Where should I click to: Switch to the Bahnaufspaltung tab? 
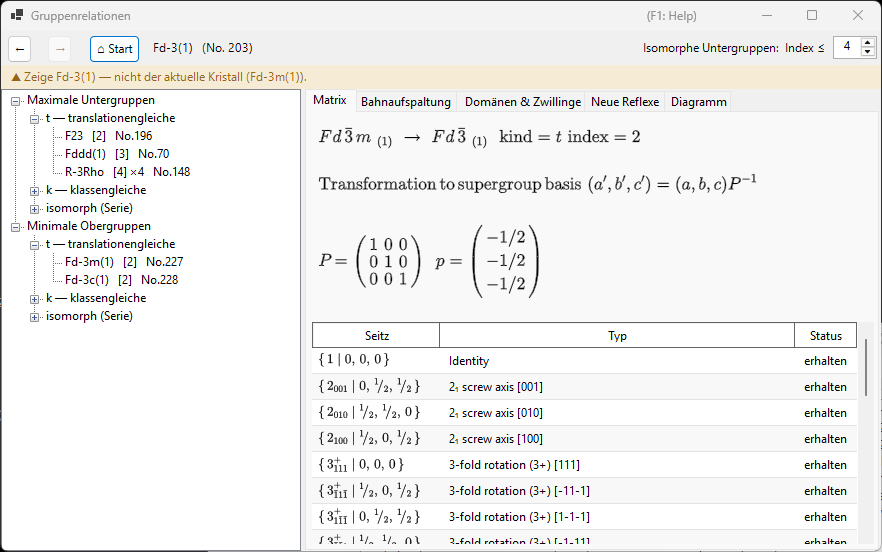pyautogui.click(x=406, y=102)
